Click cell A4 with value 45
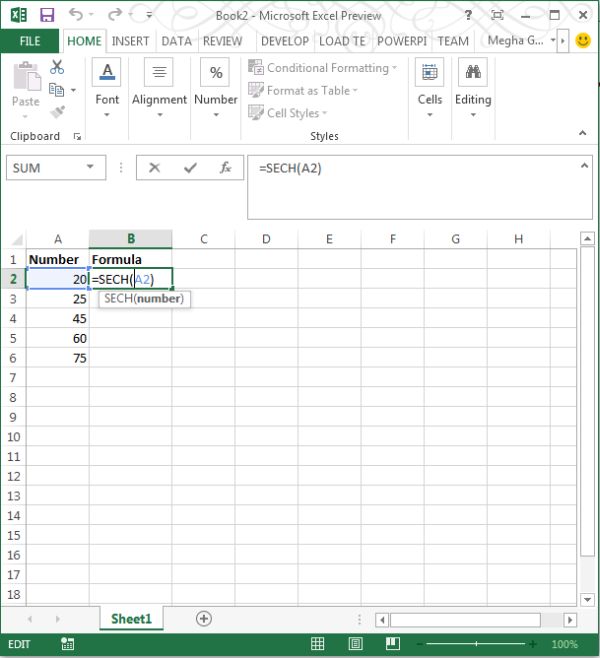The height and width of the screenshot is (658, 600). coord(57,319)
